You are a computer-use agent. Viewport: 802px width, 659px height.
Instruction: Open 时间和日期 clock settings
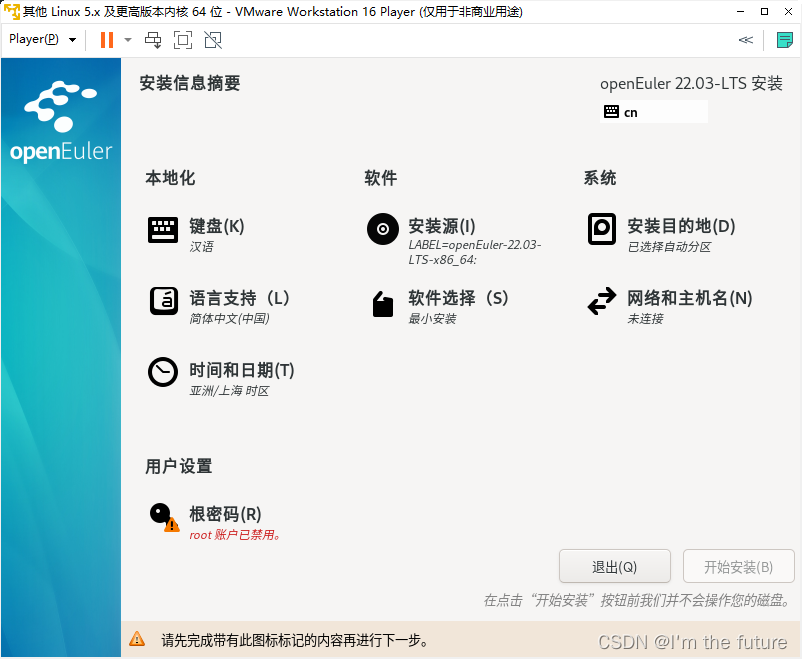click(240, 370)
